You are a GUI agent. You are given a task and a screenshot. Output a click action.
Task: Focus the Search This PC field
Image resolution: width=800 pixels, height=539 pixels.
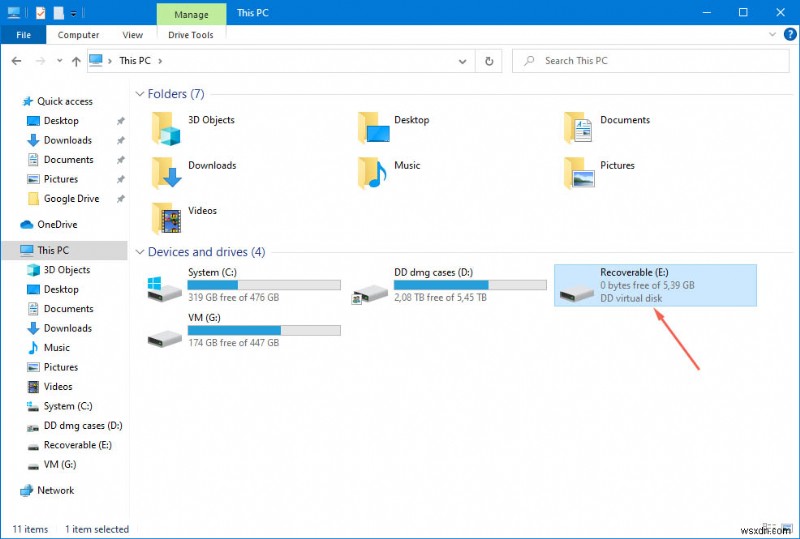tap(651, 61)
